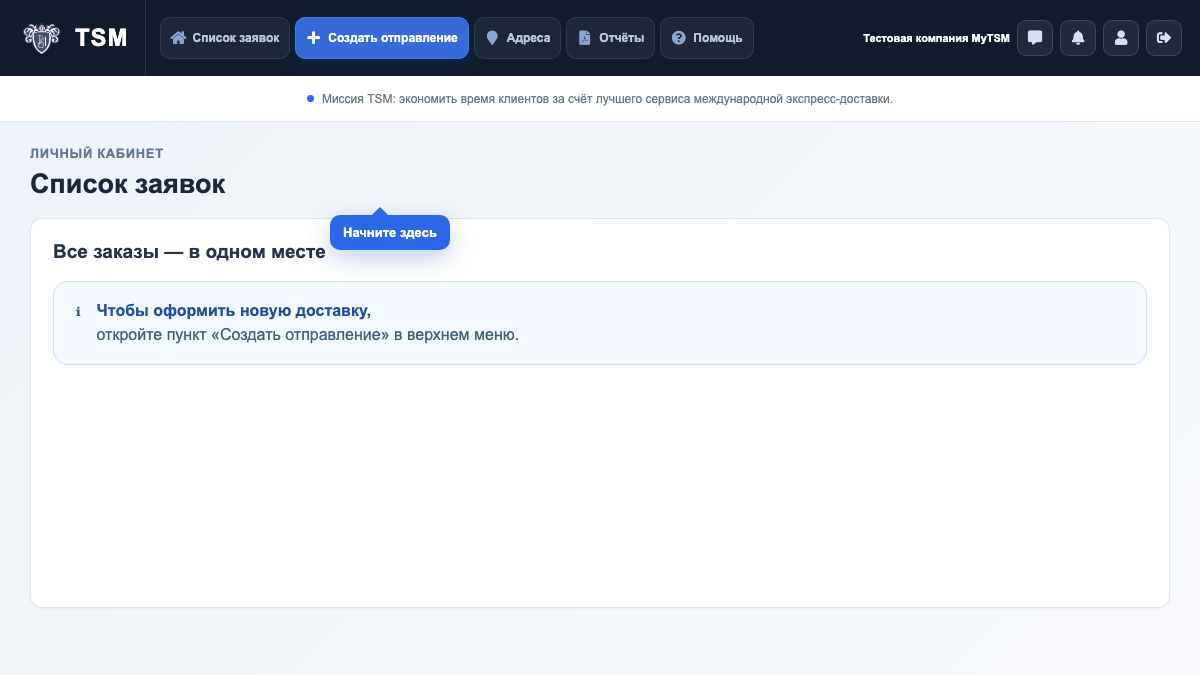
Task: Click the info icon in the notice
Action: [x=78, y=311]
